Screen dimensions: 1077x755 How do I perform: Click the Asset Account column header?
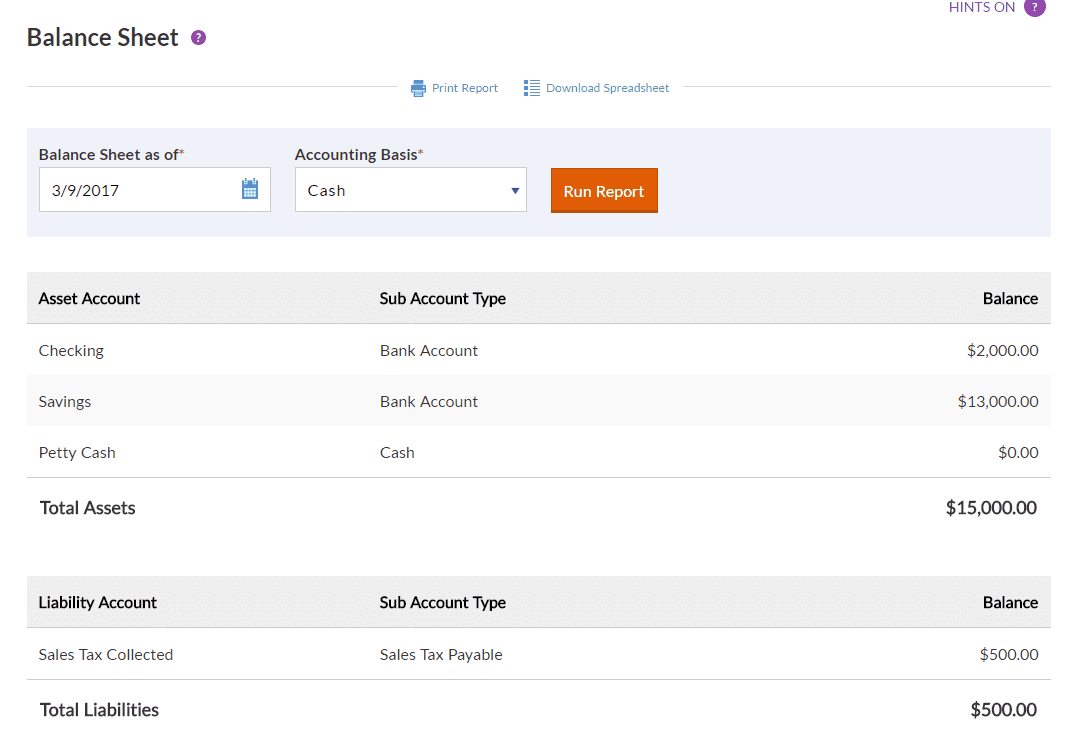(89, 299)
